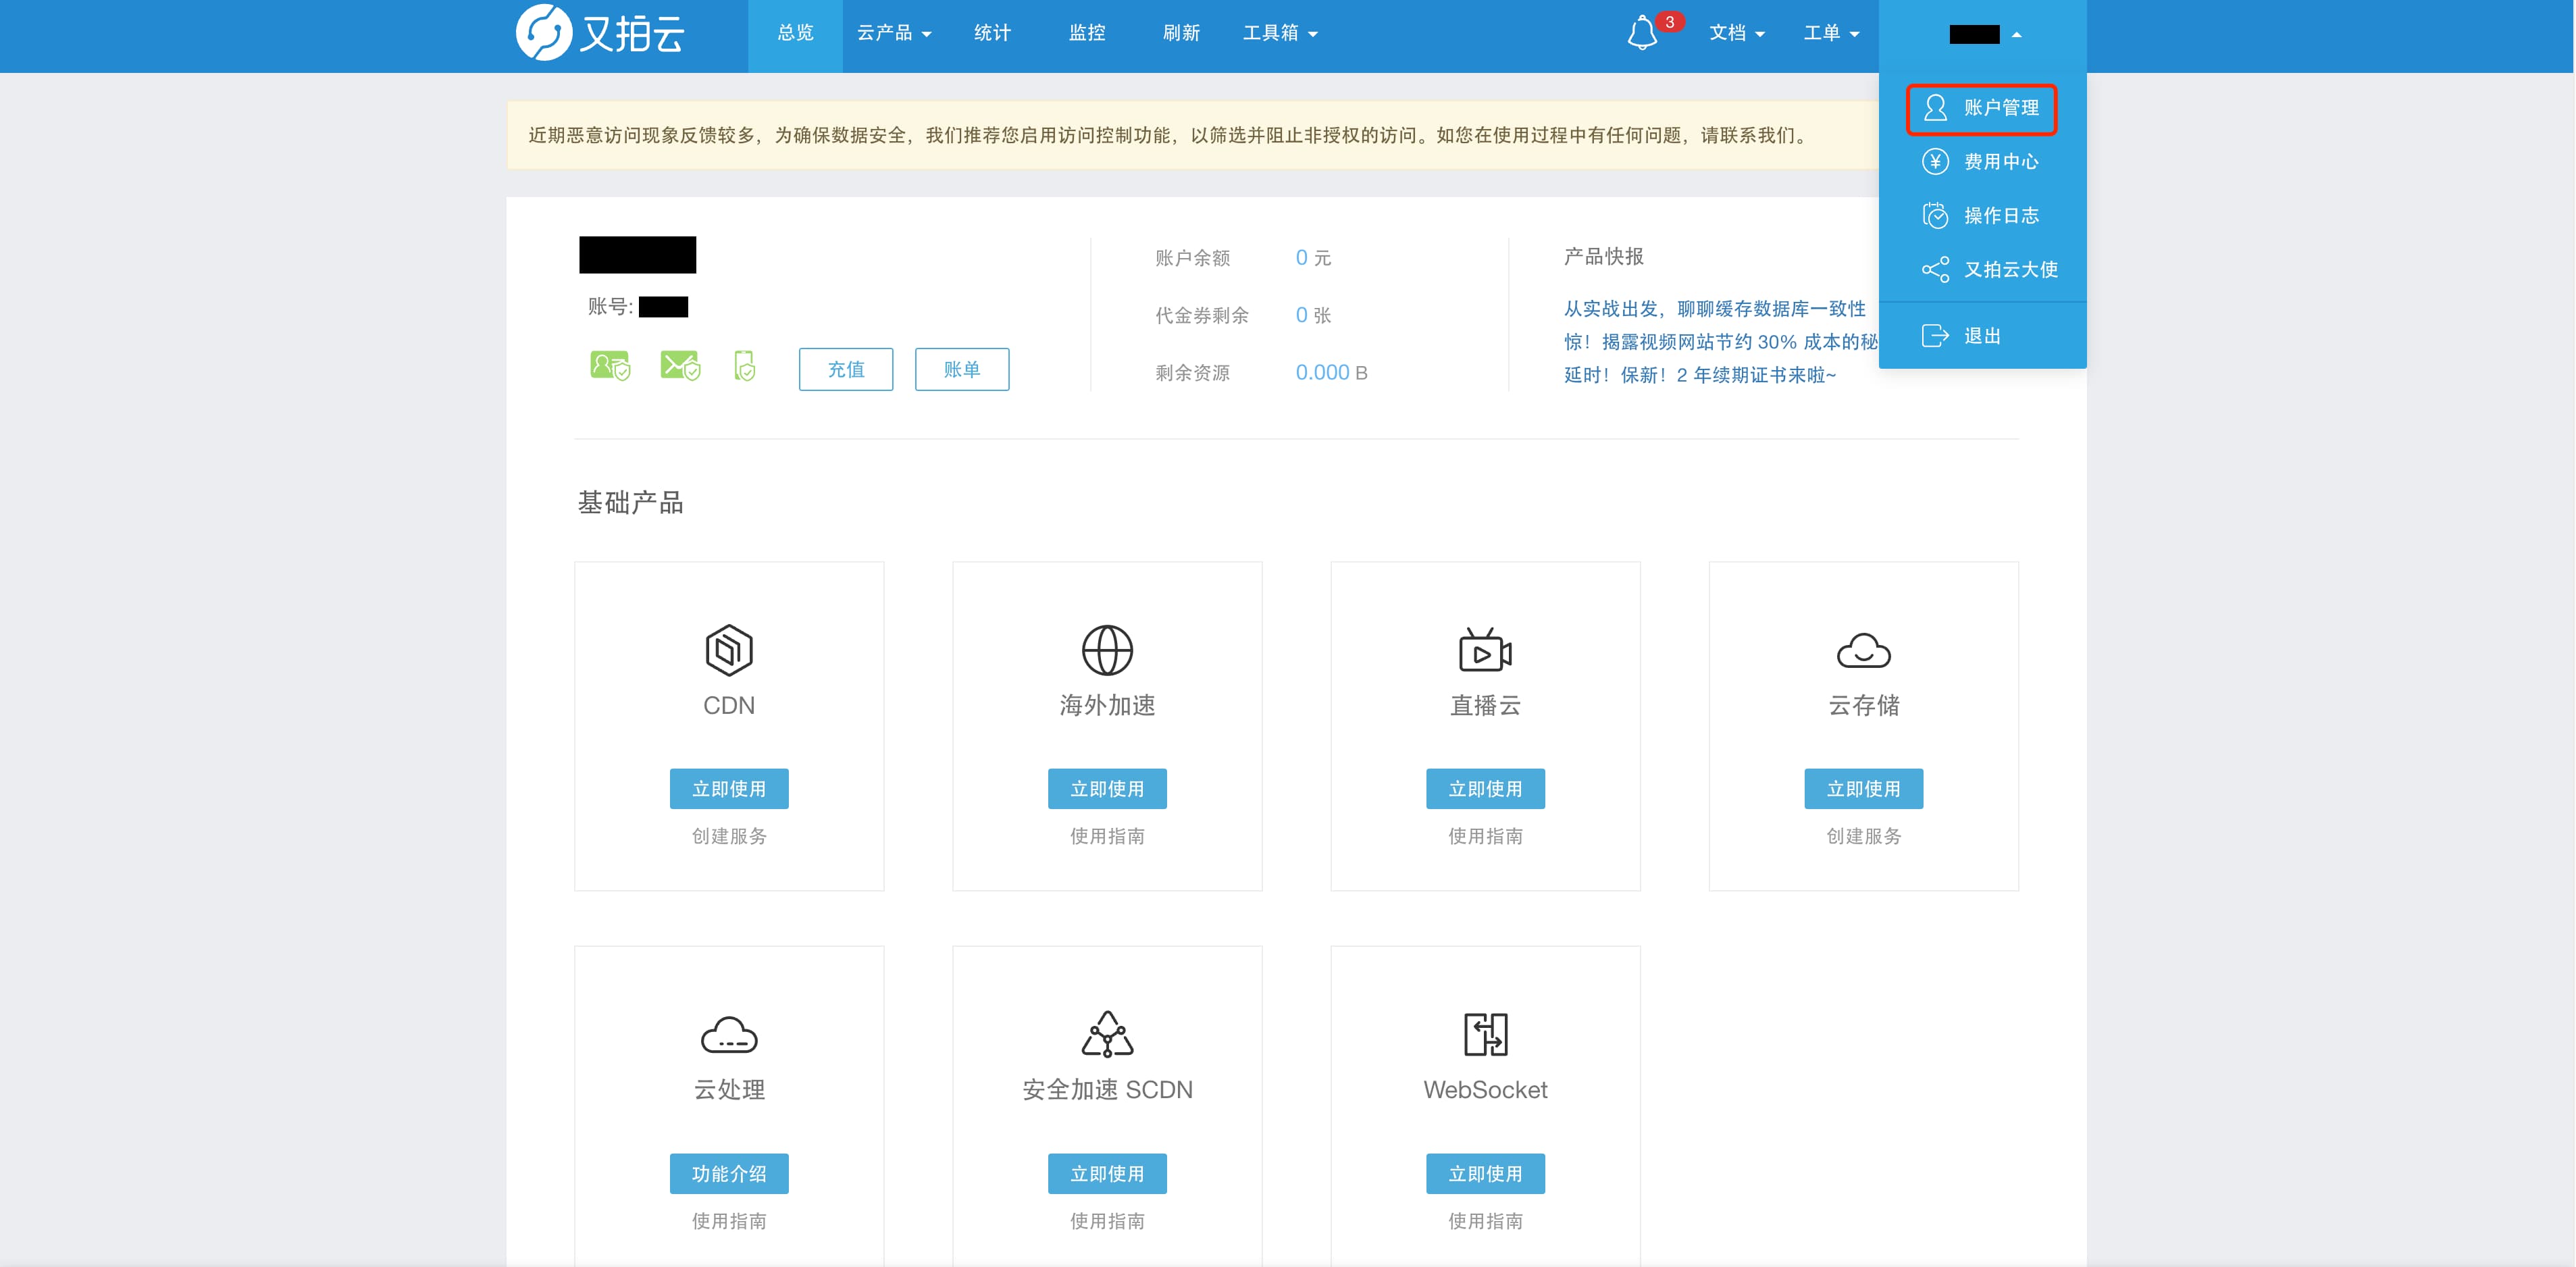Click the 剩余资源 value 0.000 B

tap(1331, 372)
